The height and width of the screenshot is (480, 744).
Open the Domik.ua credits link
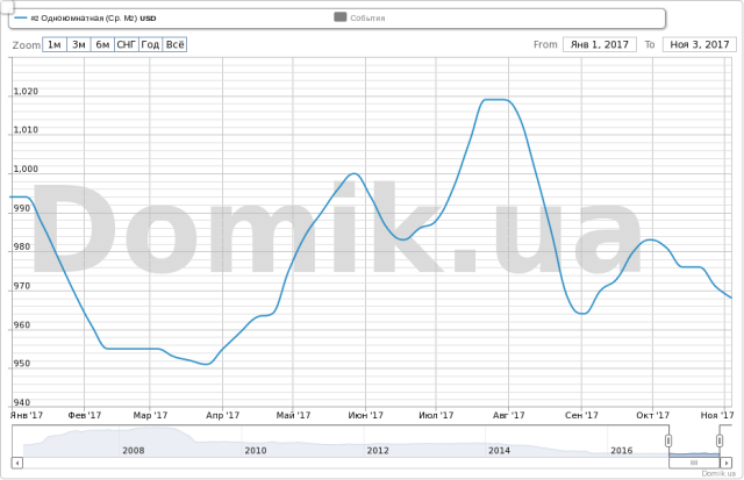pyautogui.click(x=718, y=473)
